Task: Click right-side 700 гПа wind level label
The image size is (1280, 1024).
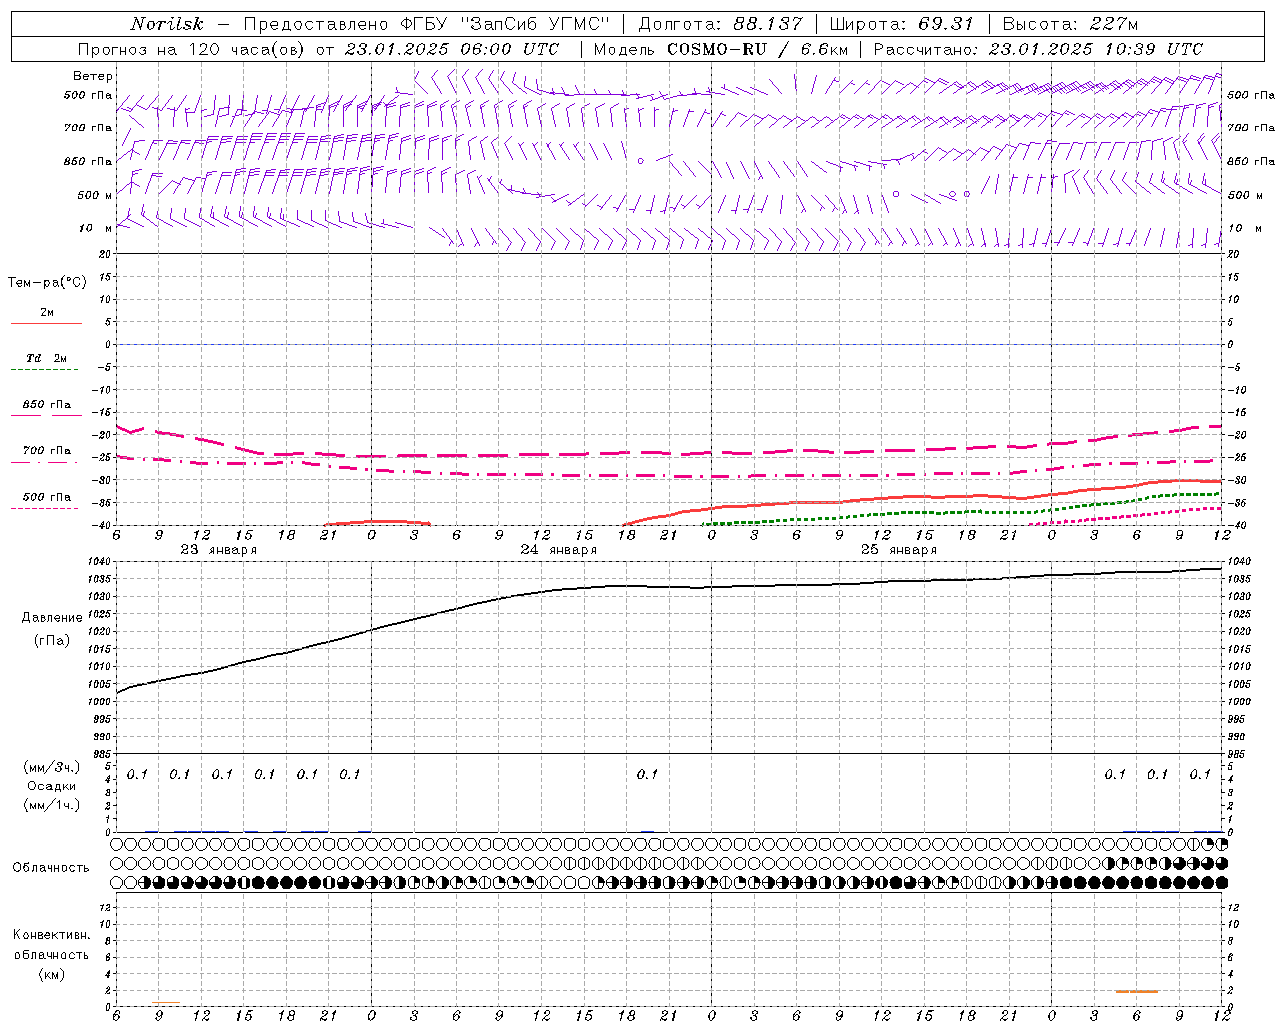Action: [1251, 128]
